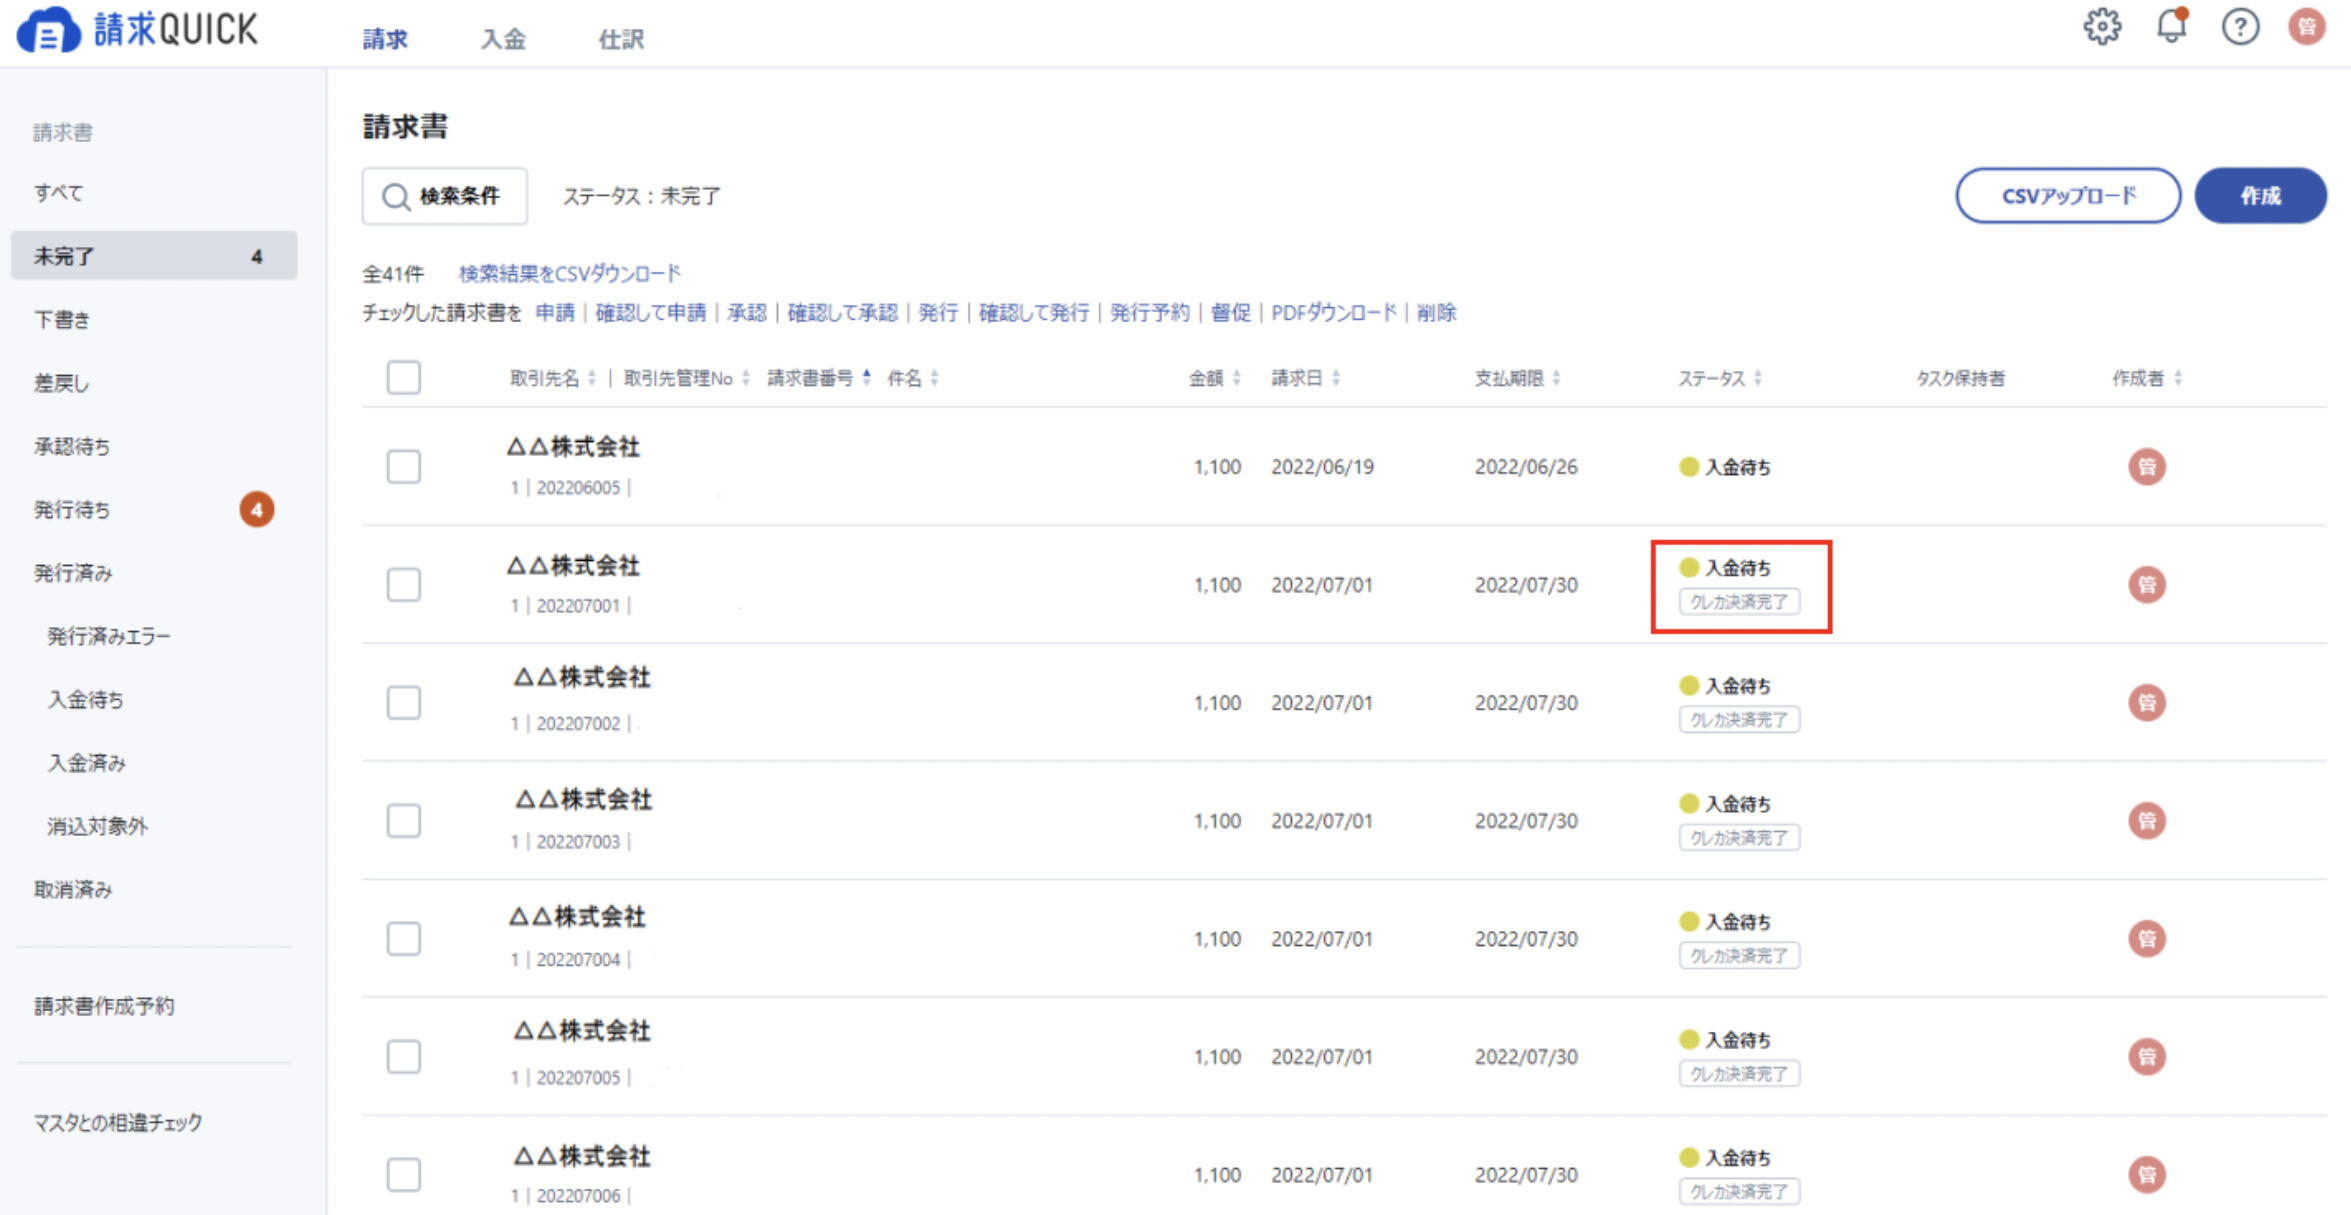Screen dimensions: 2351x1215
Task: Open the settings gear icon
Action: (x=2101, y=27)
